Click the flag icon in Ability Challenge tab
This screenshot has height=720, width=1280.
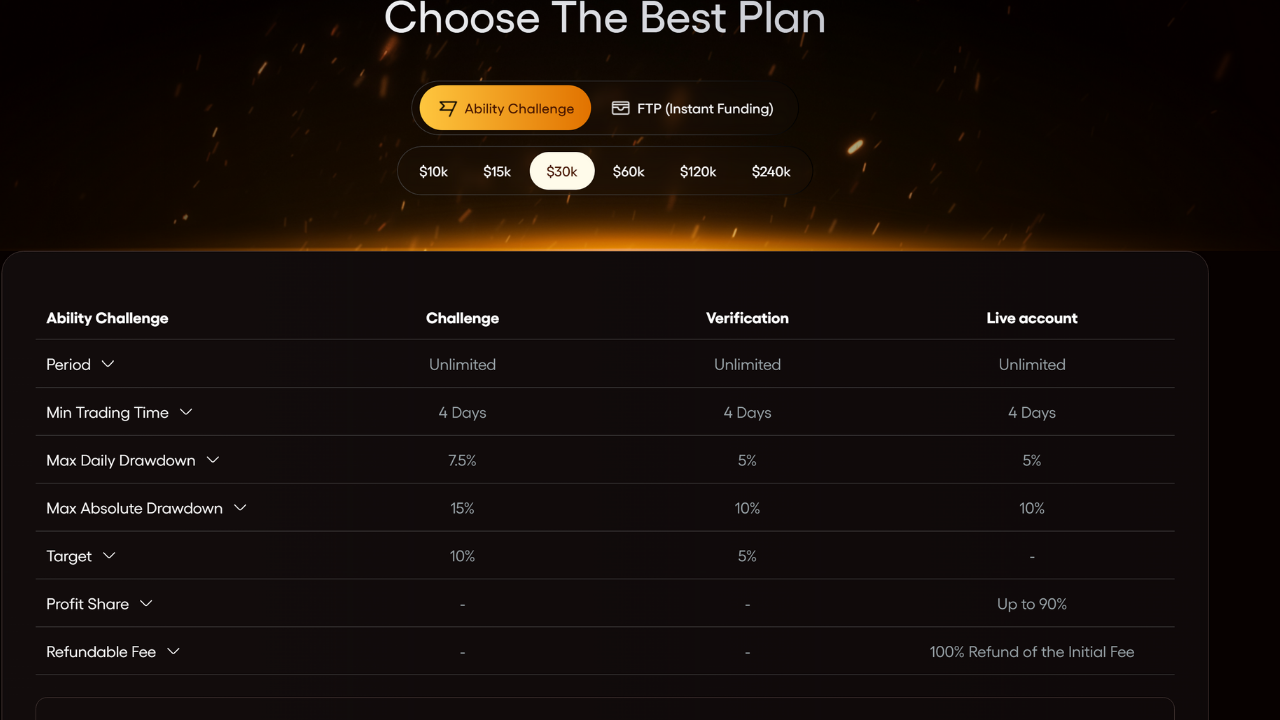[448, 108]
